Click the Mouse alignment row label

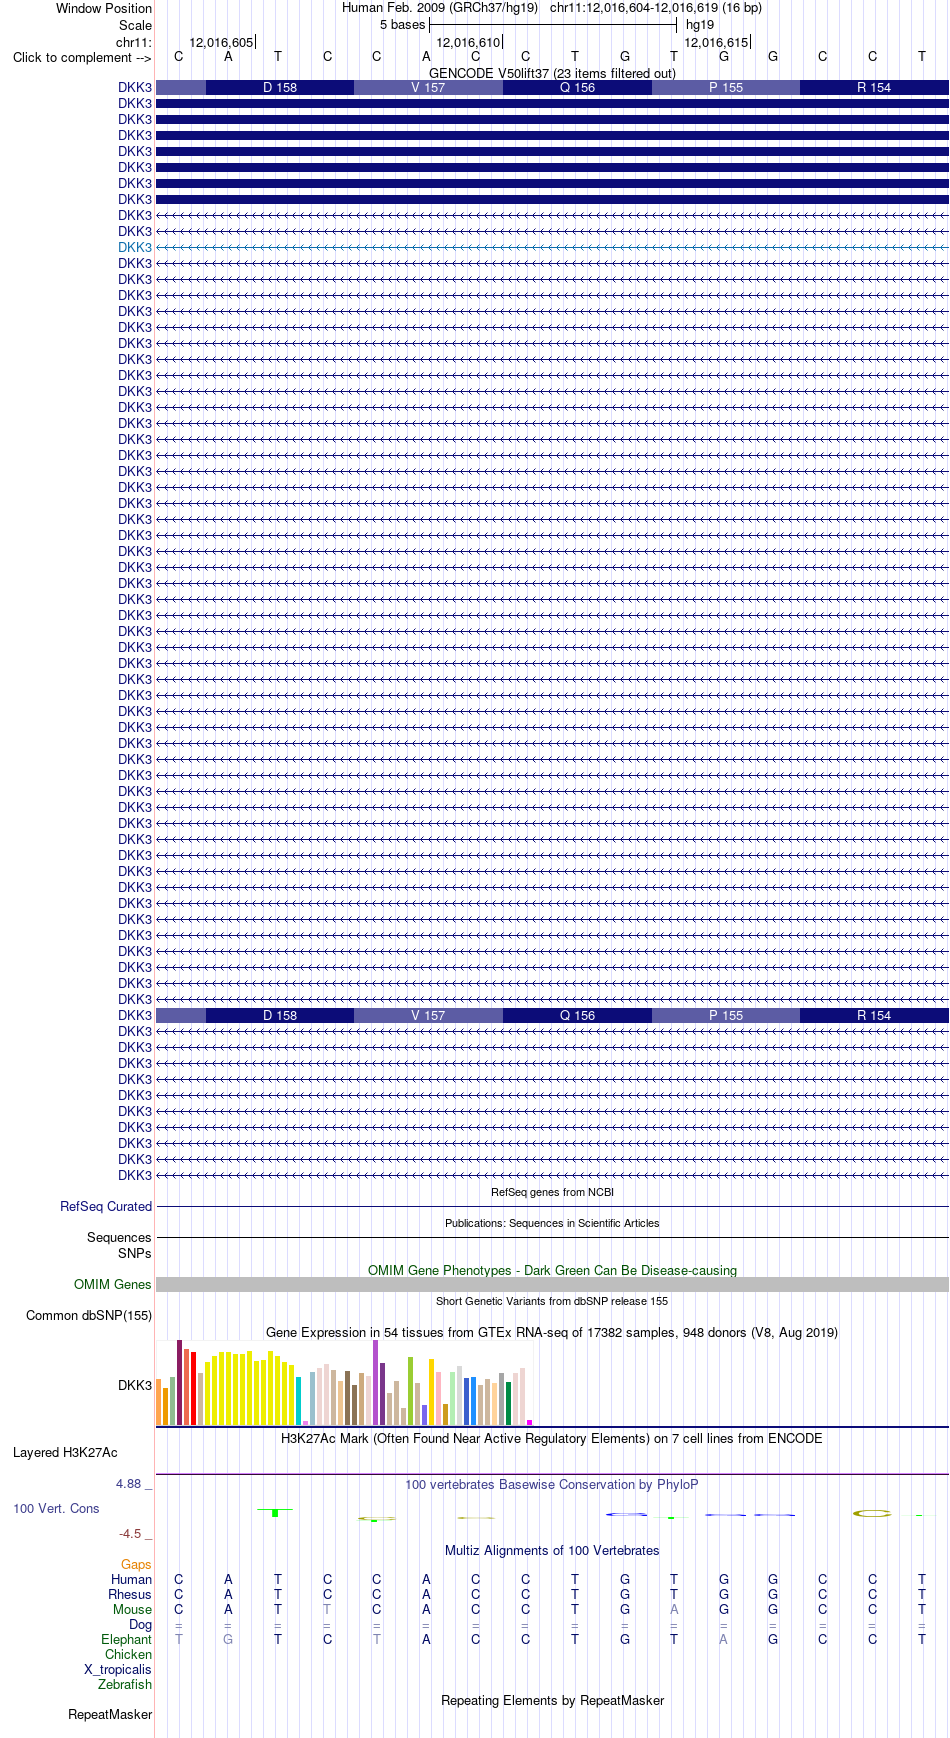(132, 1609)
